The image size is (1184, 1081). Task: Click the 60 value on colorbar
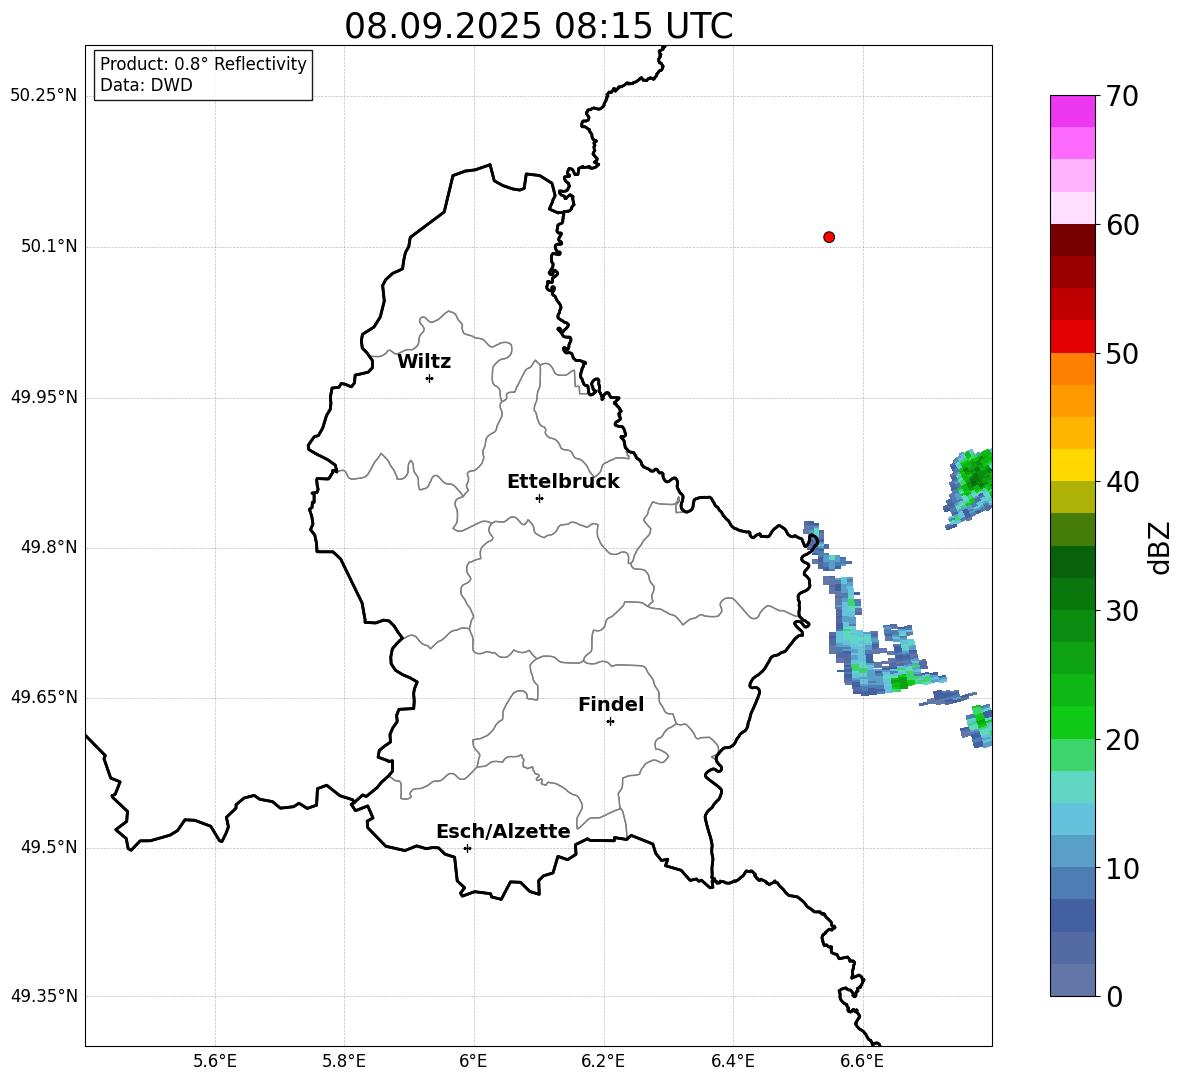coord(1122,225)
